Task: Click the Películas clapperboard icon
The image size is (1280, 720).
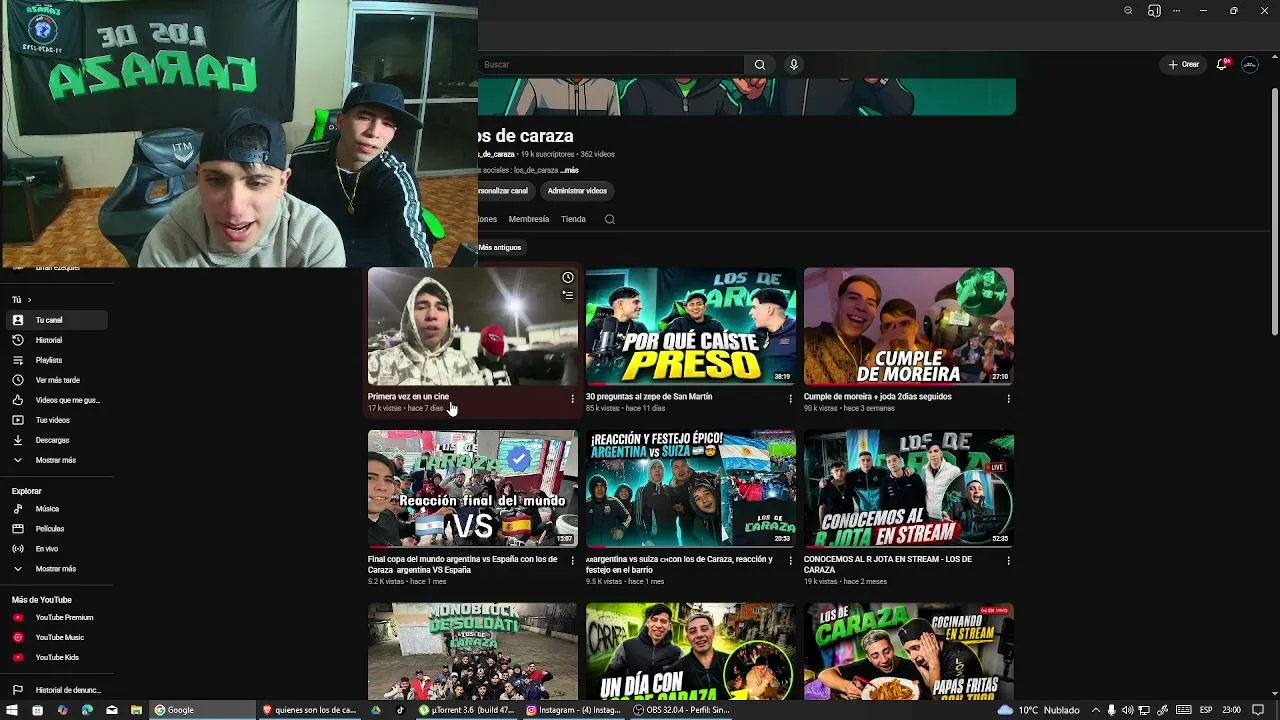Action: point(17,529)
